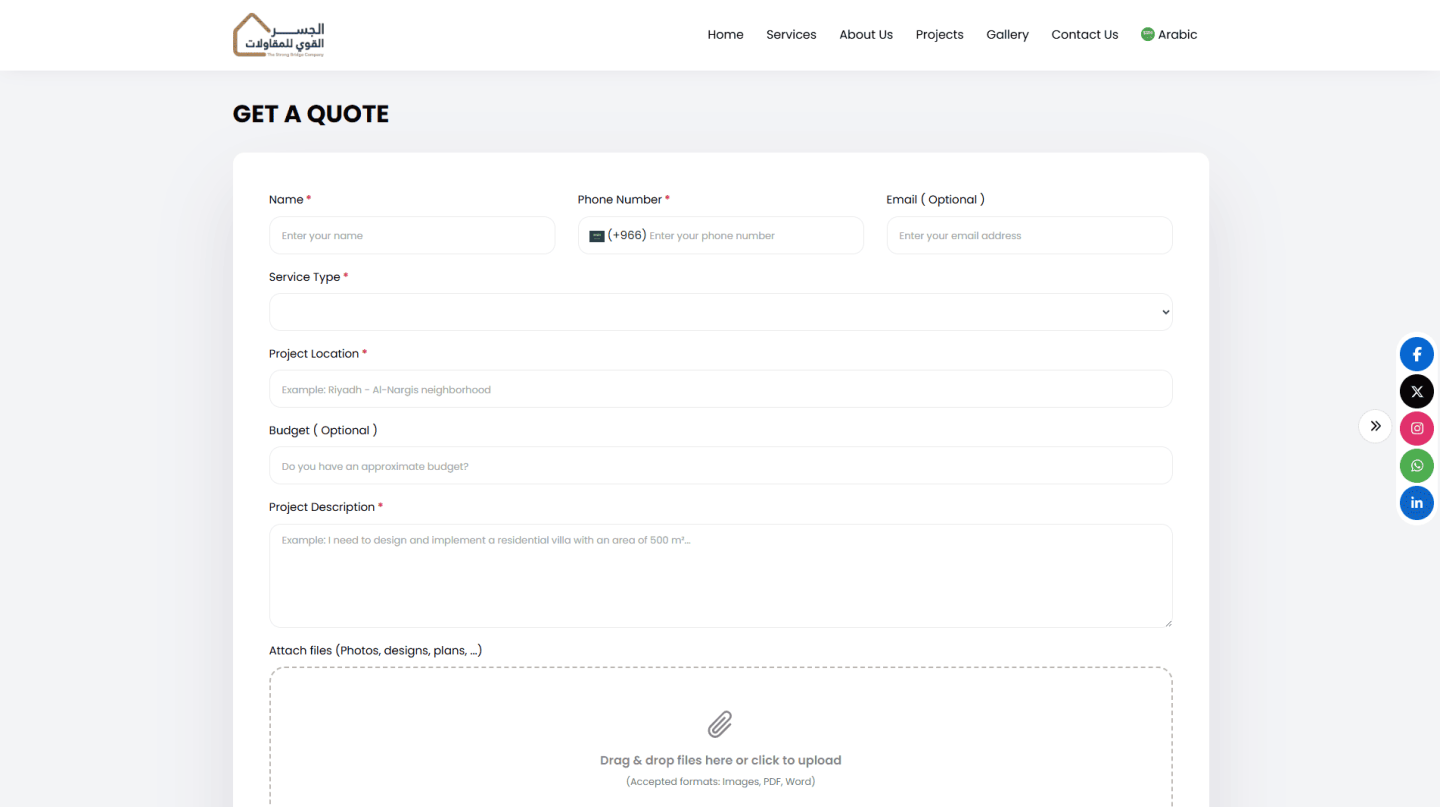The width and height of the screenshot is (1440, 807).
Task: Open the LinkedIn social icon
Action: [1416, 503]
